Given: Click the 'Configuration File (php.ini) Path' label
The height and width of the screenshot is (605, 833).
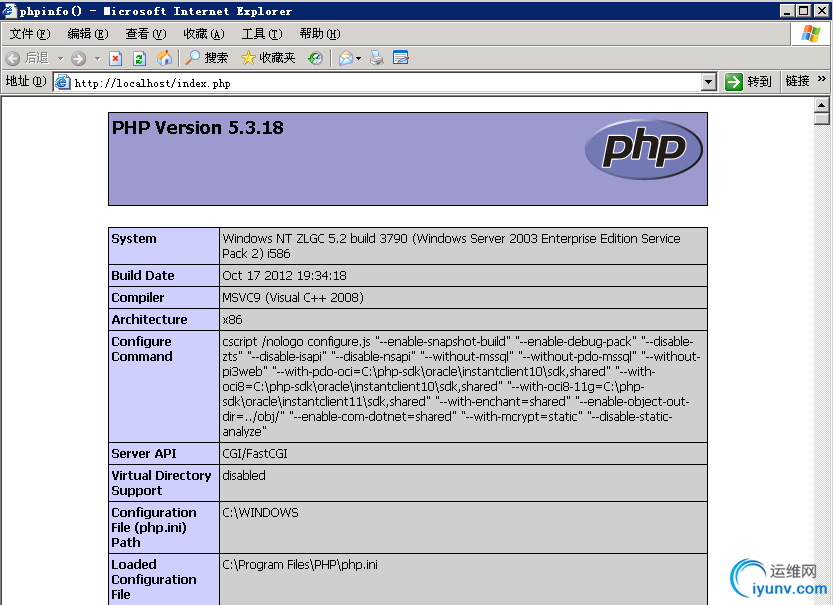Looking at the screenshot, I should pyautogui.click(x=154, y=527).
